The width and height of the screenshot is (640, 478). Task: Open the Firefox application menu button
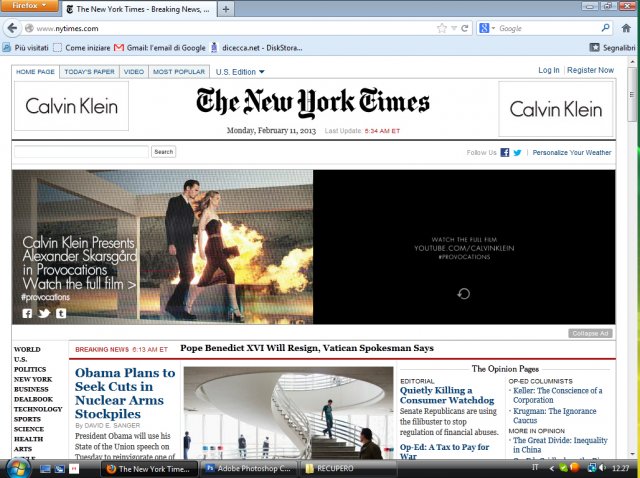tap(29, 6)
